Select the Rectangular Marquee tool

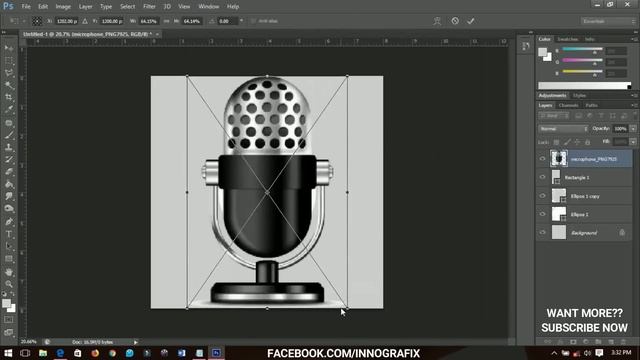pyautogui.click(x=9, y=60)
